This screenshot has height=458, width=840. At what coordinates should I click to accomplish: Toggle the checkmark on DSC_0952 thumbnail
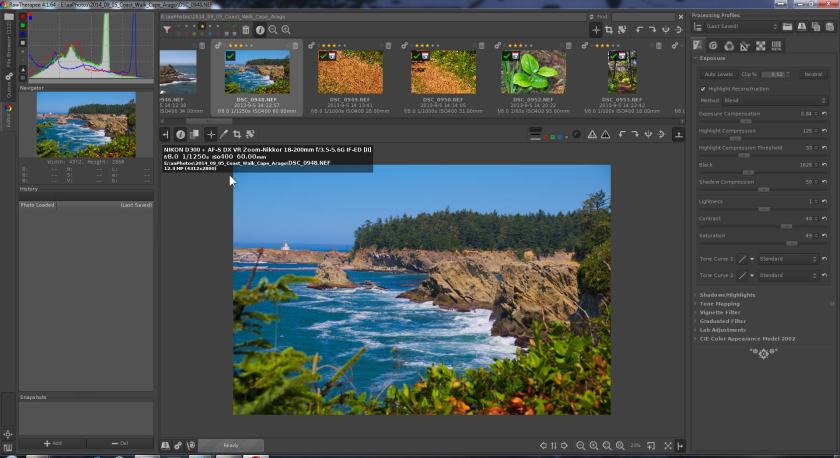pos(507,57)
